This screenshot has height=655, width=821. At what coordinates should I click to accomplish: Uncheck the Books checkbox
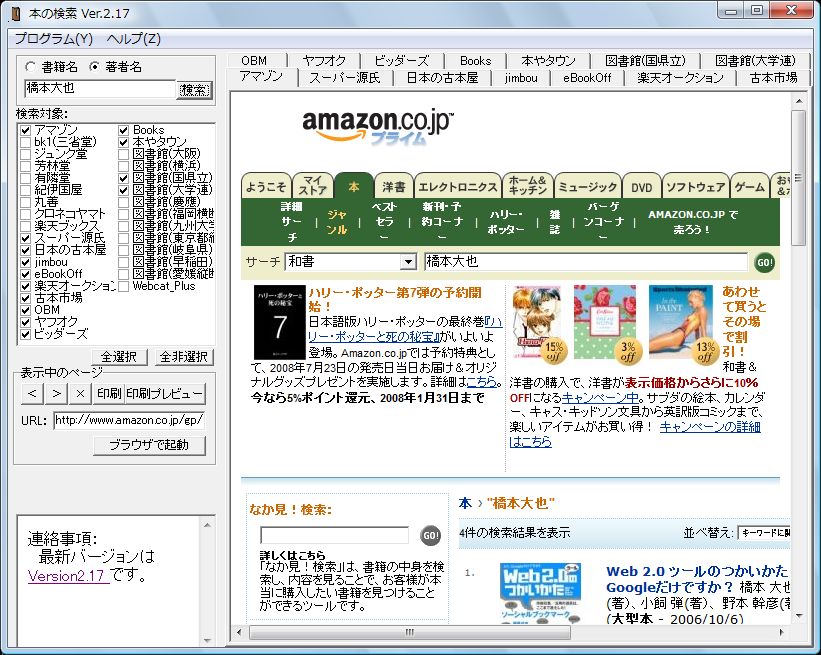[123, 130]
